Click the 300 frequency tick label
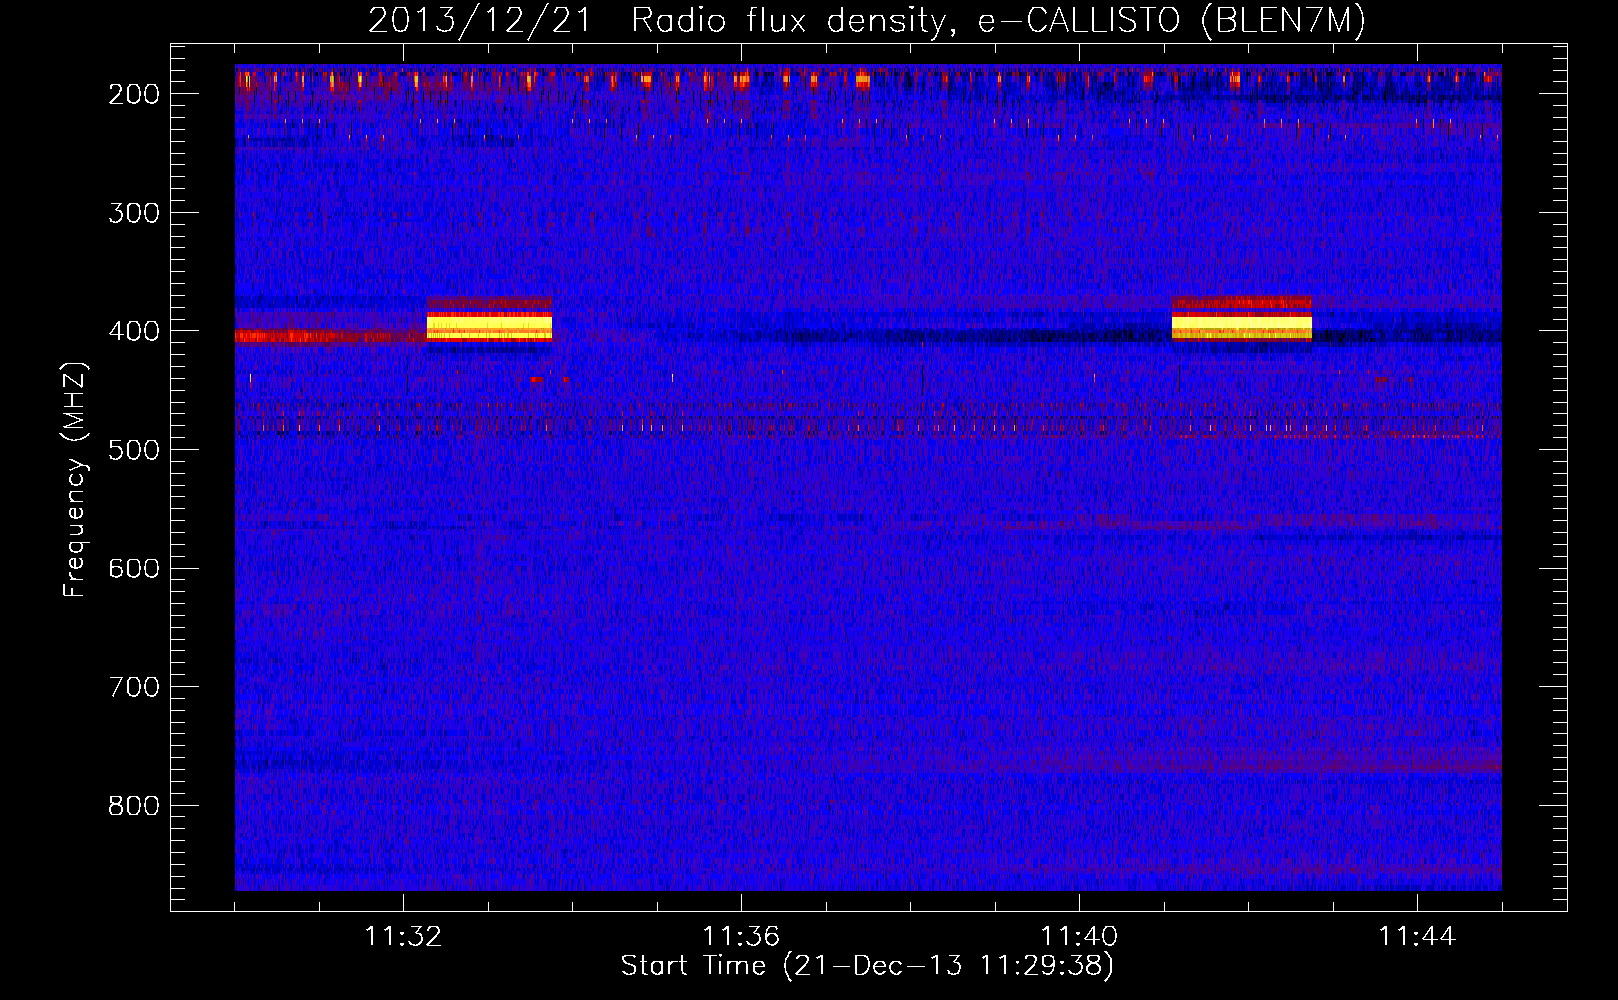The height and width of the screenshot is (1000, 1618). (x=134, y=213)
